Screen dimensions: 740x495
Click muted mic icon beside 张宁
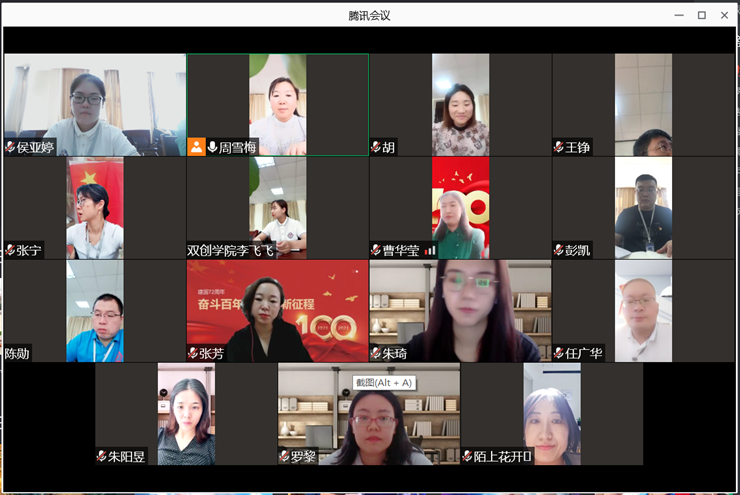point(10,250)
